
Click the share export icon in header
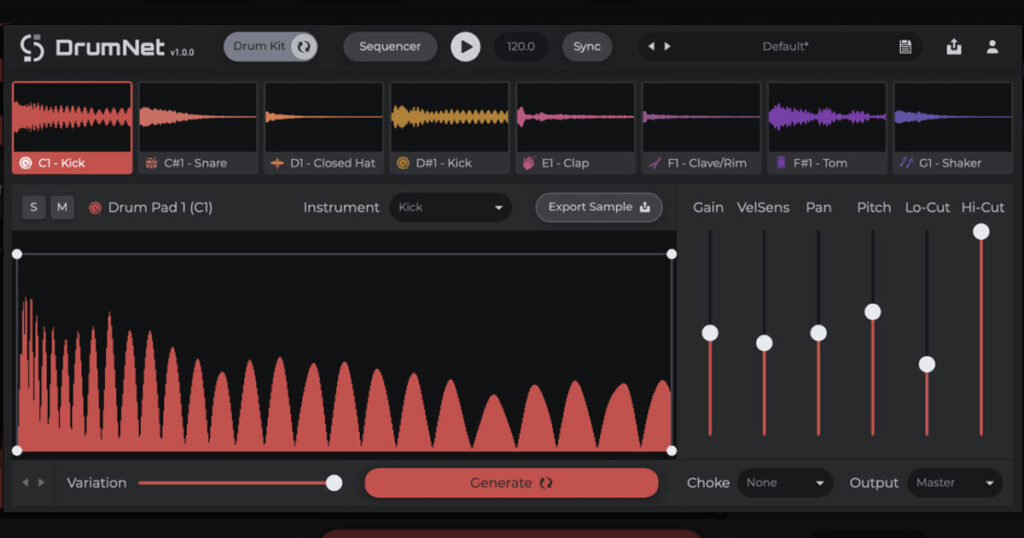tap(954, 47)
